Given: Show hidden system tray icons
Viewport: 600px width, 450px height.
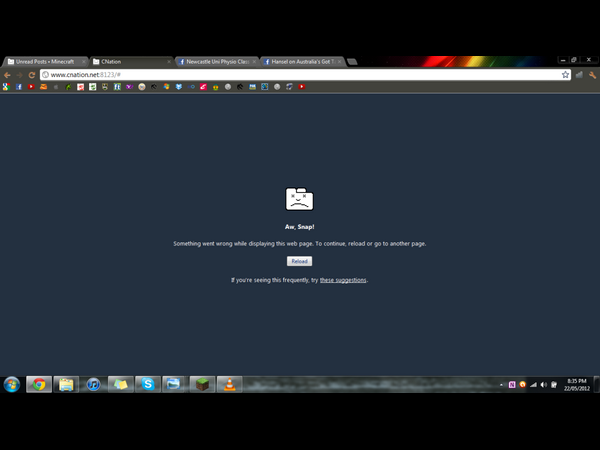Looking at the screenshot, I should pos(501,385).
